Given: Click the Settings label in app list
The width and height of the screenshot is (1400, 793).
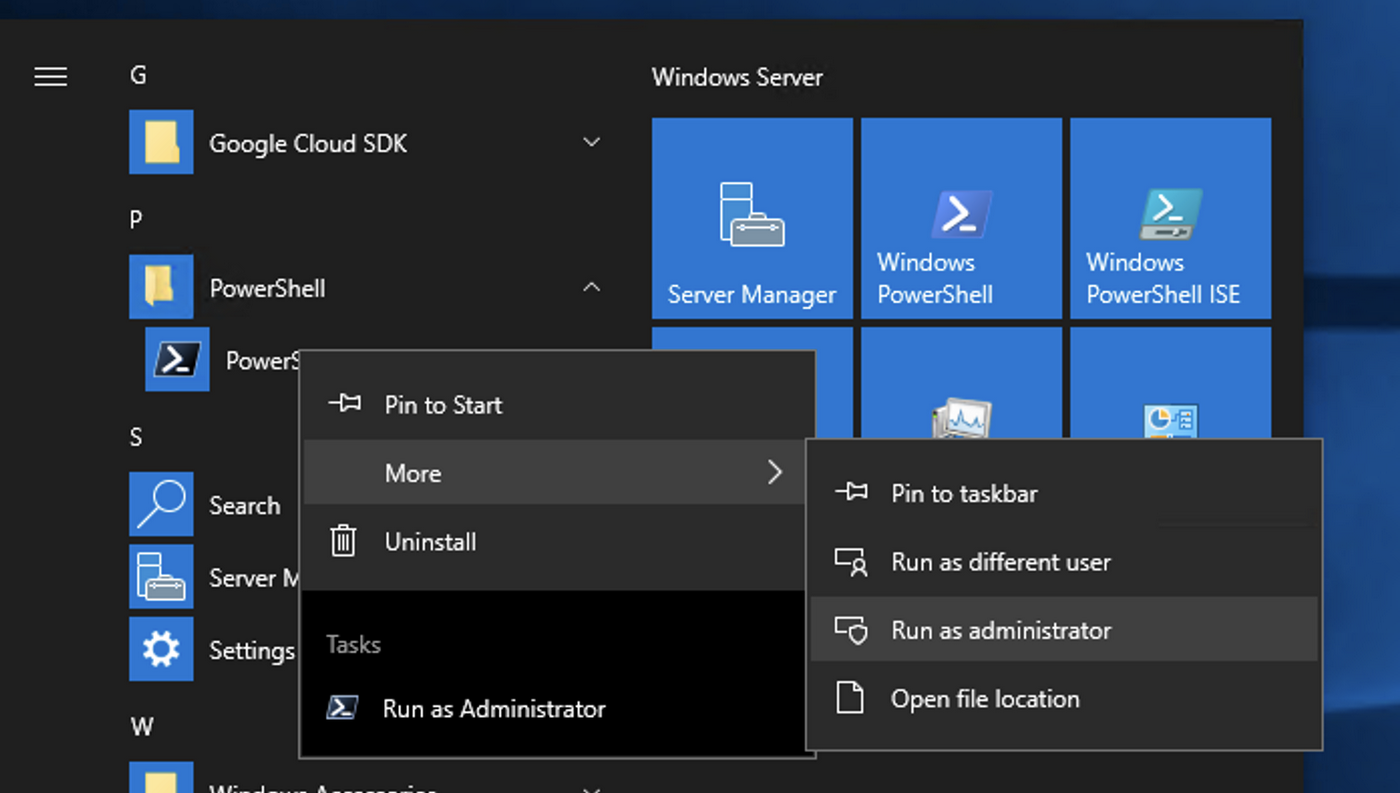Looking at the screenshot, I should [251, 651].
